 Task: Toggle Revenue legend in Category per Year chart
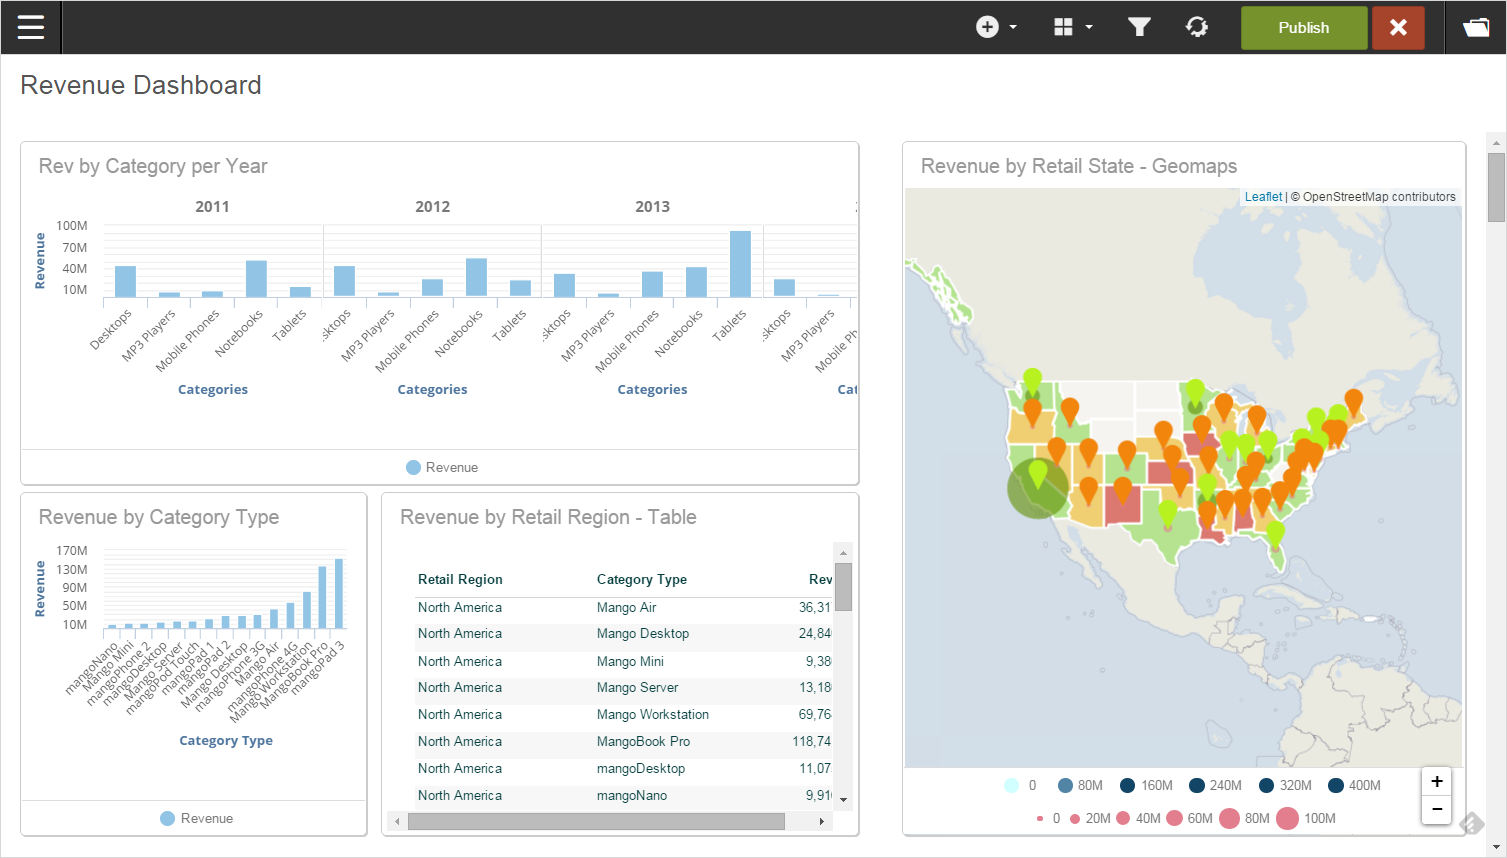tap(441, 467)
